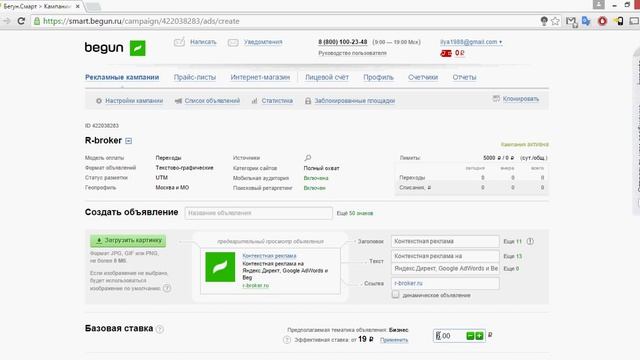
Task: Click the Begun green logo
Action: (x=138, y=48)
